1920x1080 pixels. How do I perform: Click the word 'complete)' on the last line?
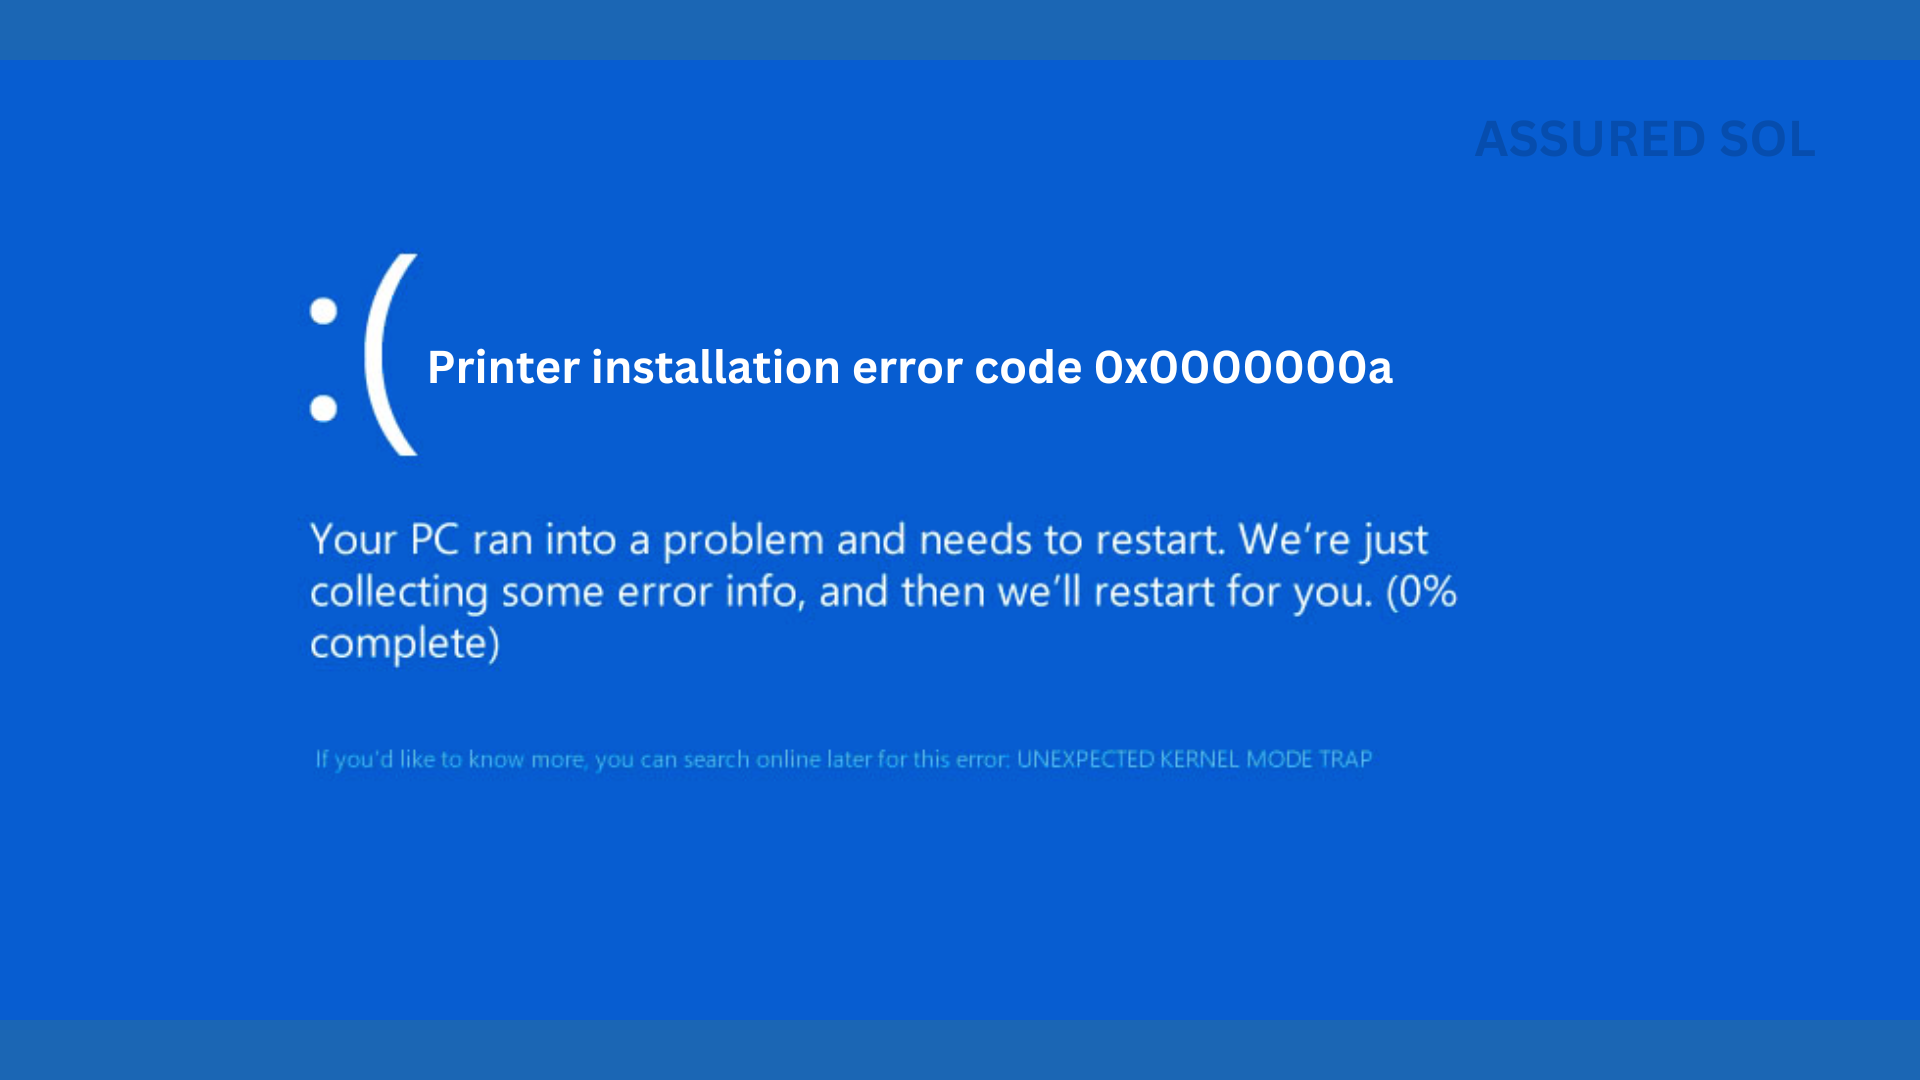[x=405, y=643]
